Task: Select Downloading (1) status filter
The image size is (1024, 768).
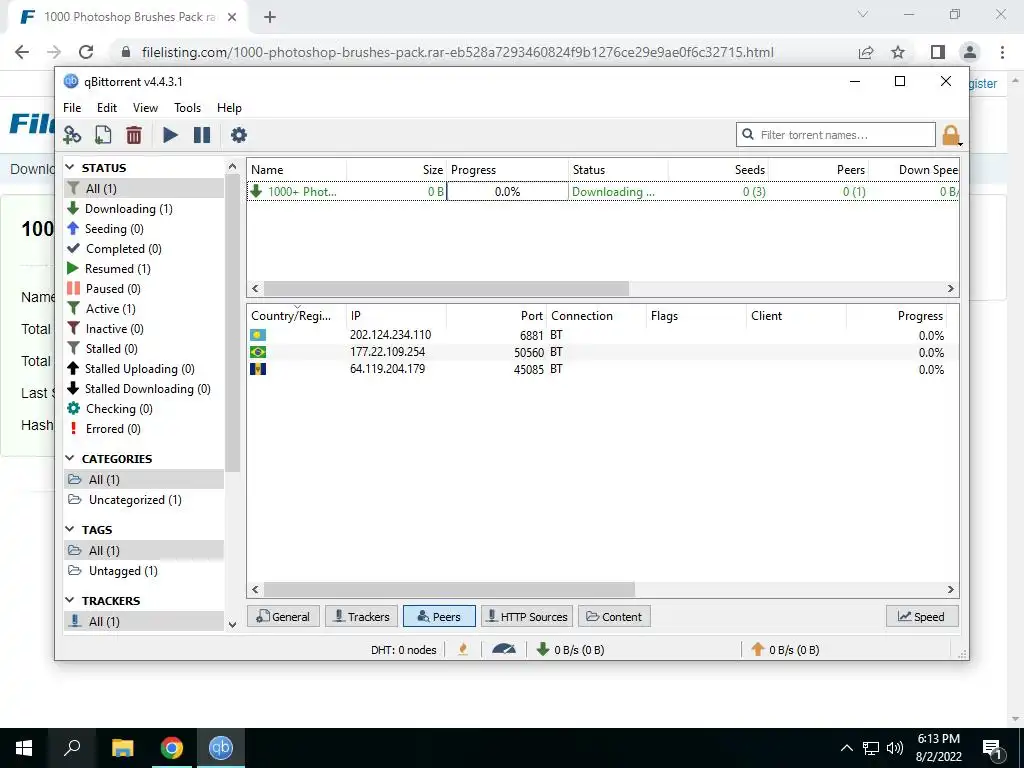Action: click(x=144, y=209)
